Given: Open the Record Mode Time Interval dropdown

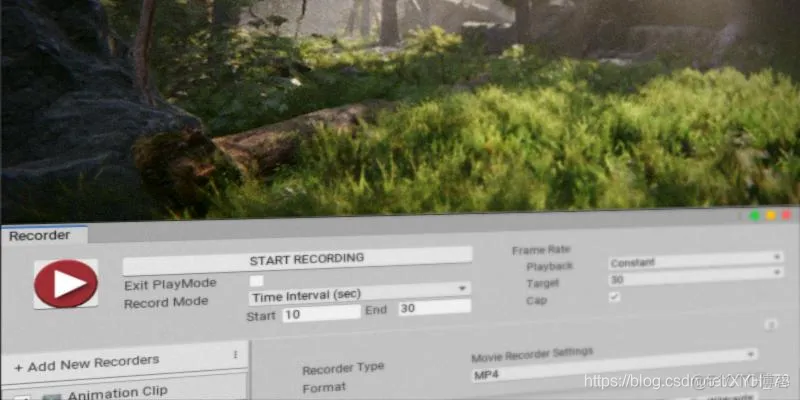Looking at the screenshot, I should tap(359, 294).
